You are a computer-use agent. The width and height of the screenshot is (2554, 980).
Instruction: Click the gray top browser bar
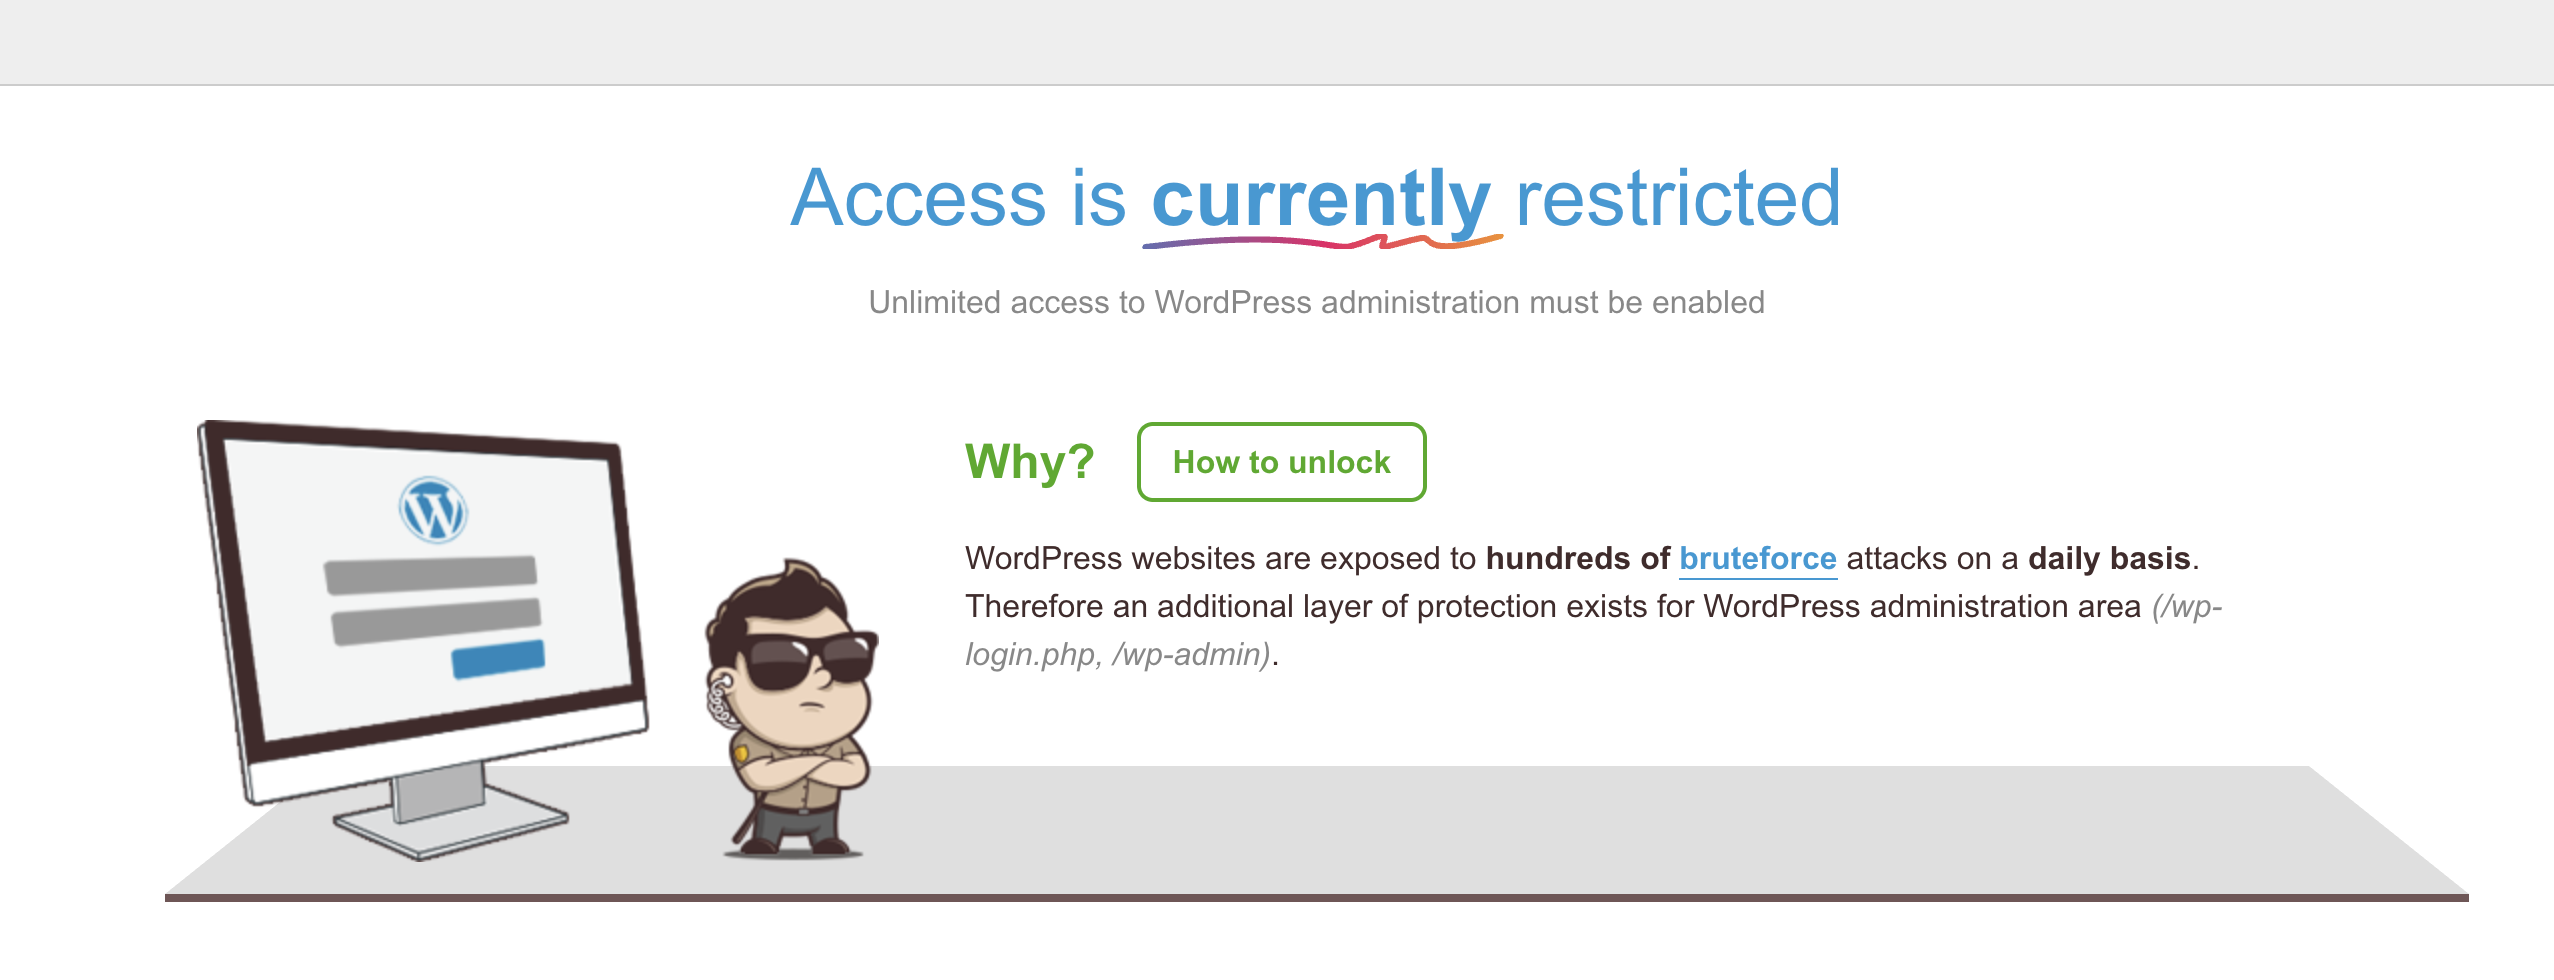click(x=1277, y=42)
